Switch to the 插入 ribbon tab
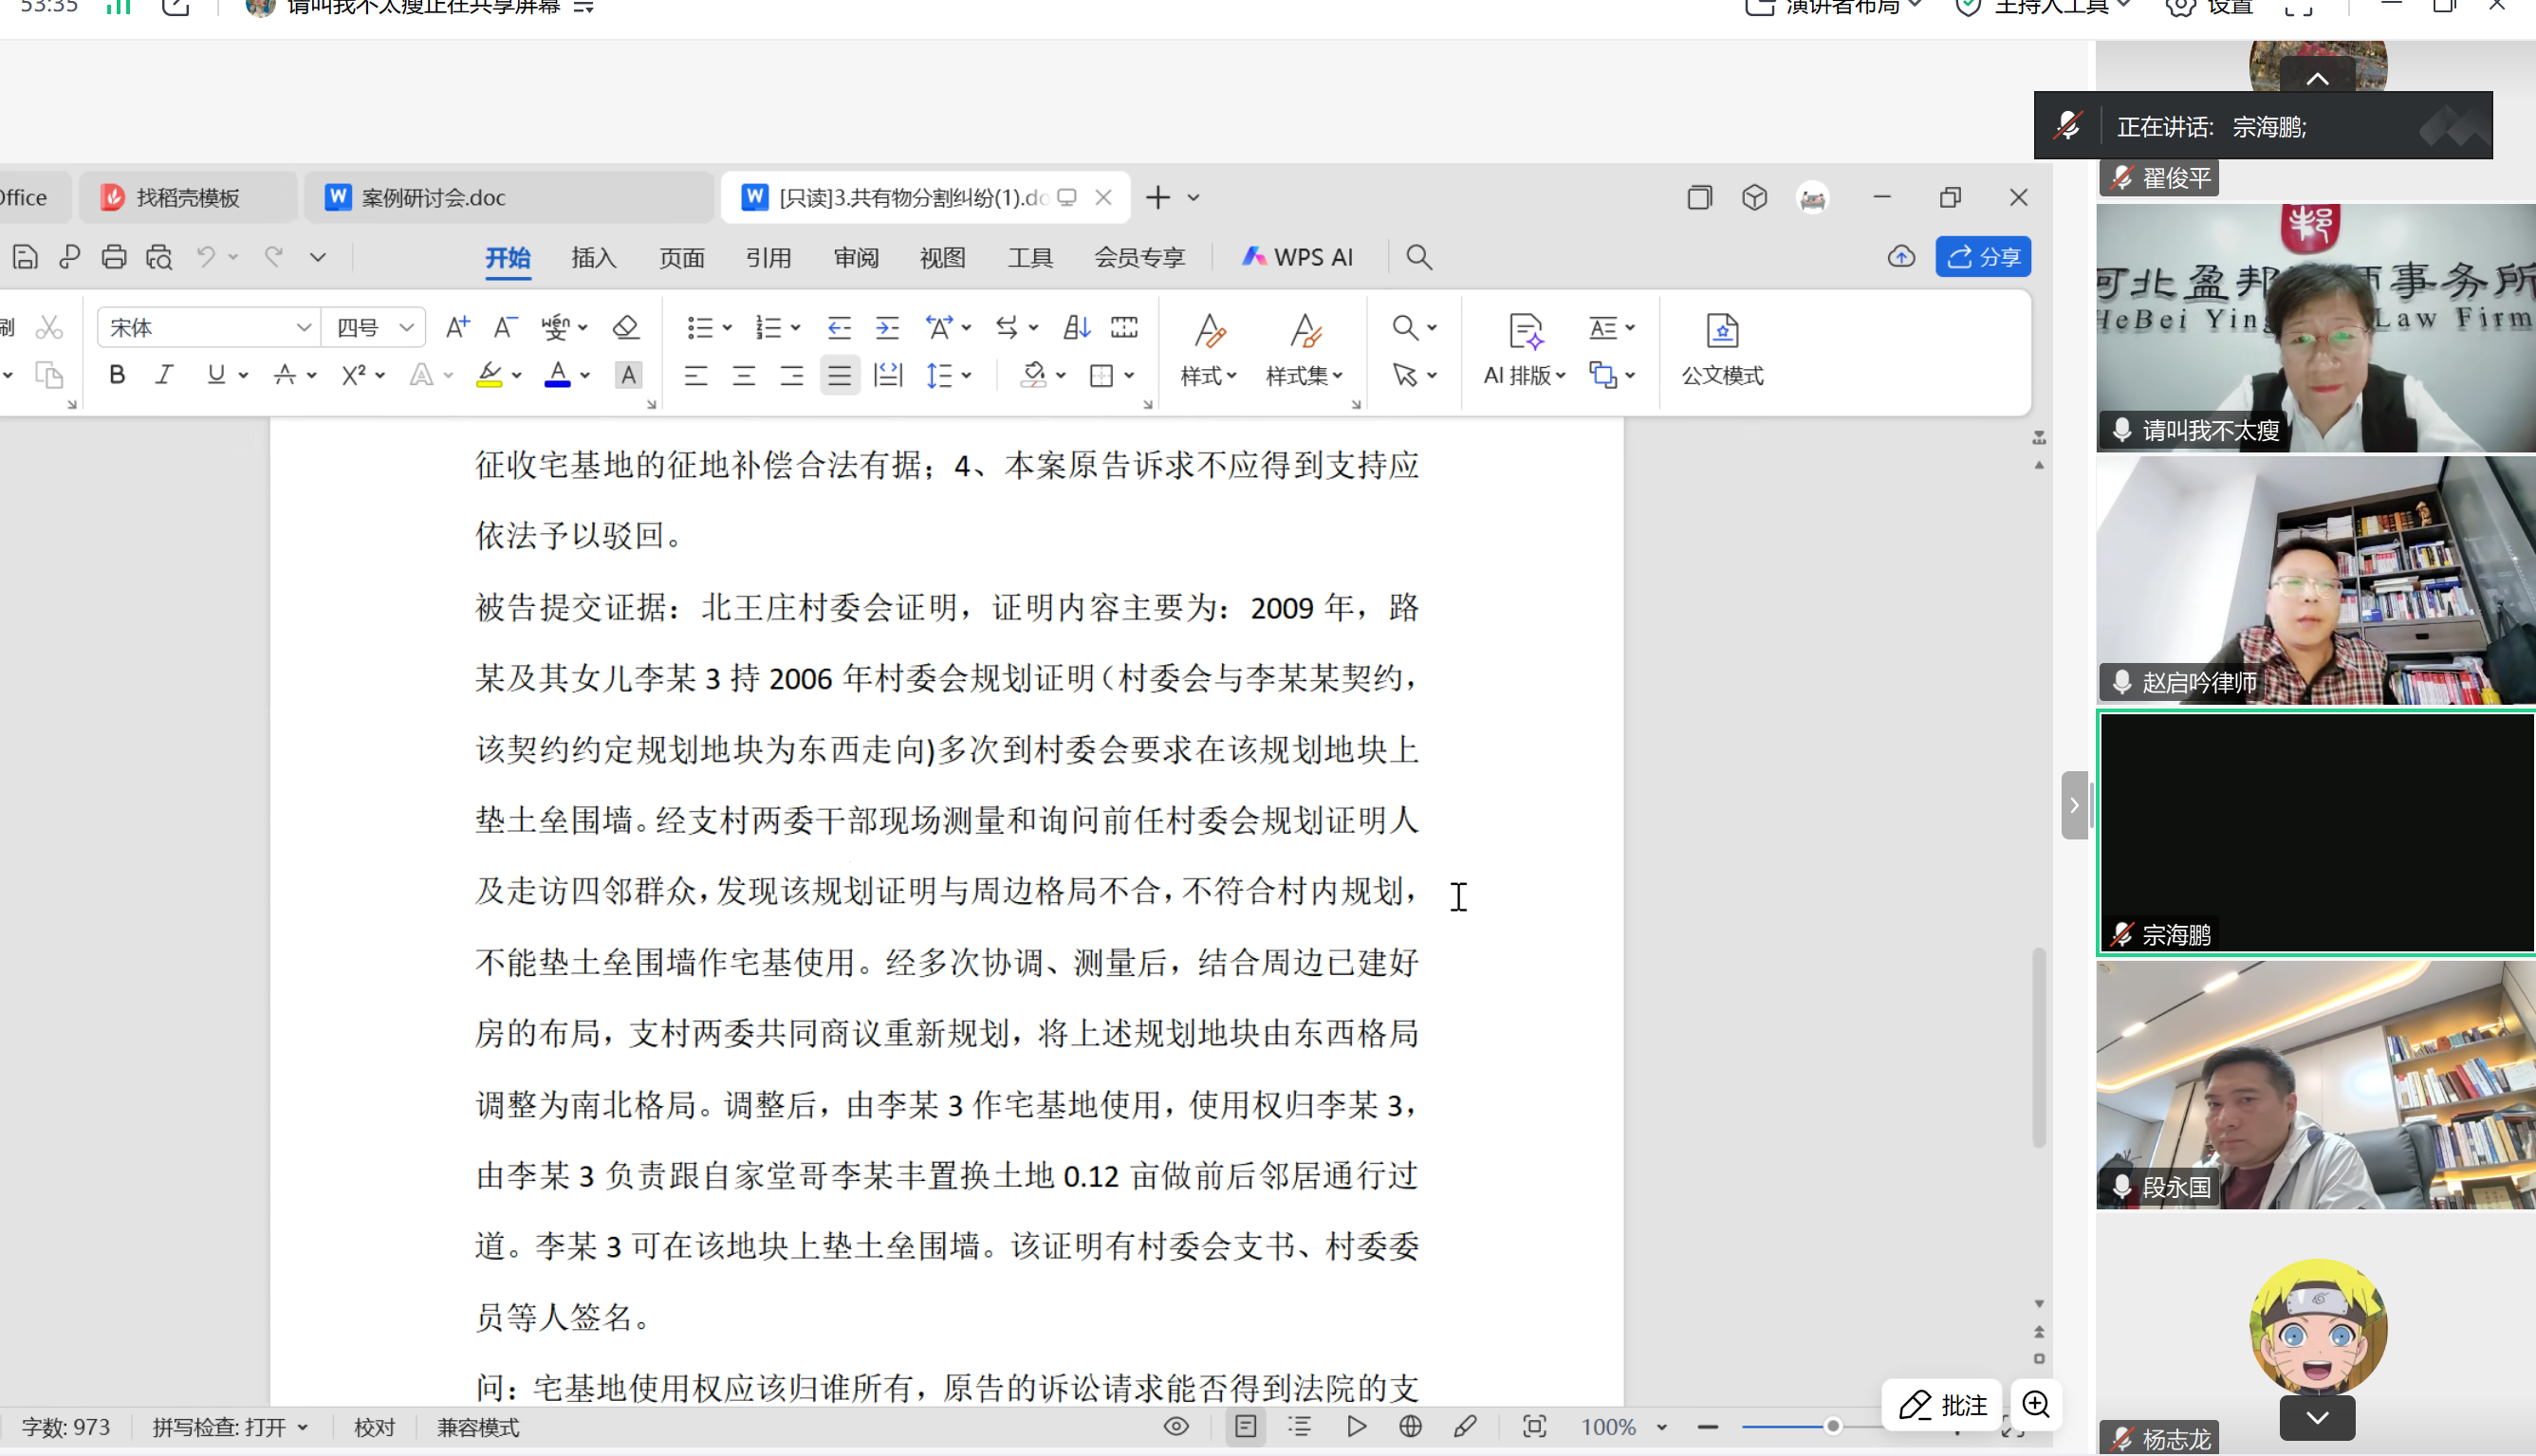The image size is (2536, 1456). pyautogui.click(x=593, y=257)
